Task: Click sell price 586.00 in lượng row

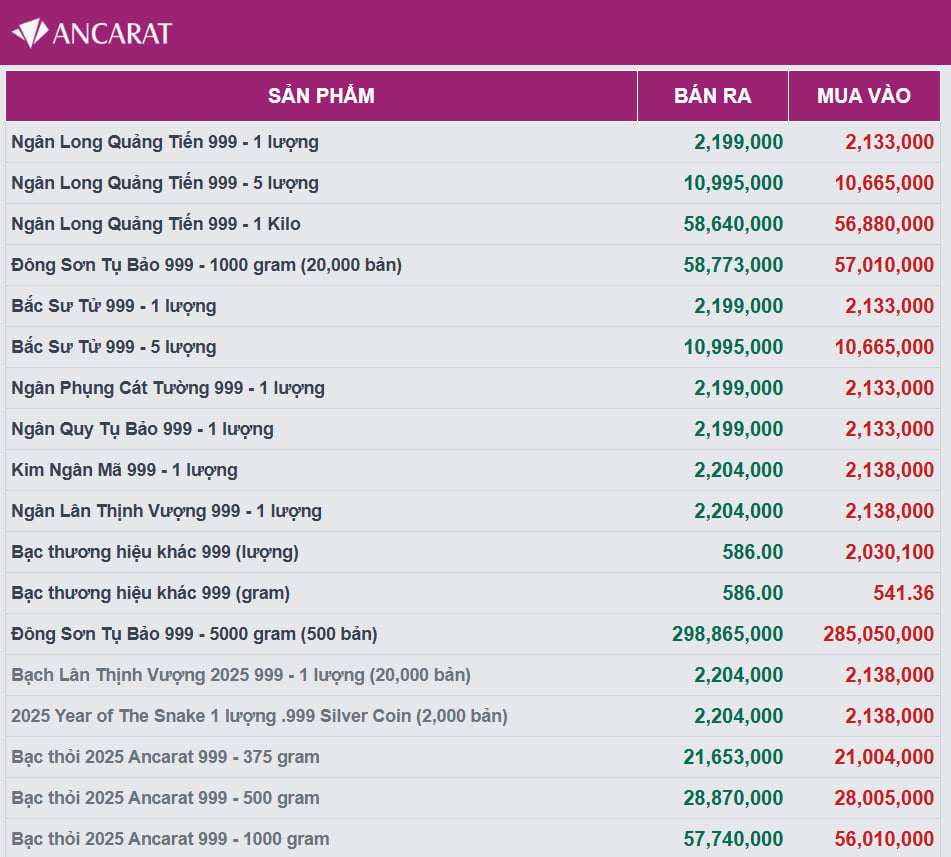Action: point(753,552)
